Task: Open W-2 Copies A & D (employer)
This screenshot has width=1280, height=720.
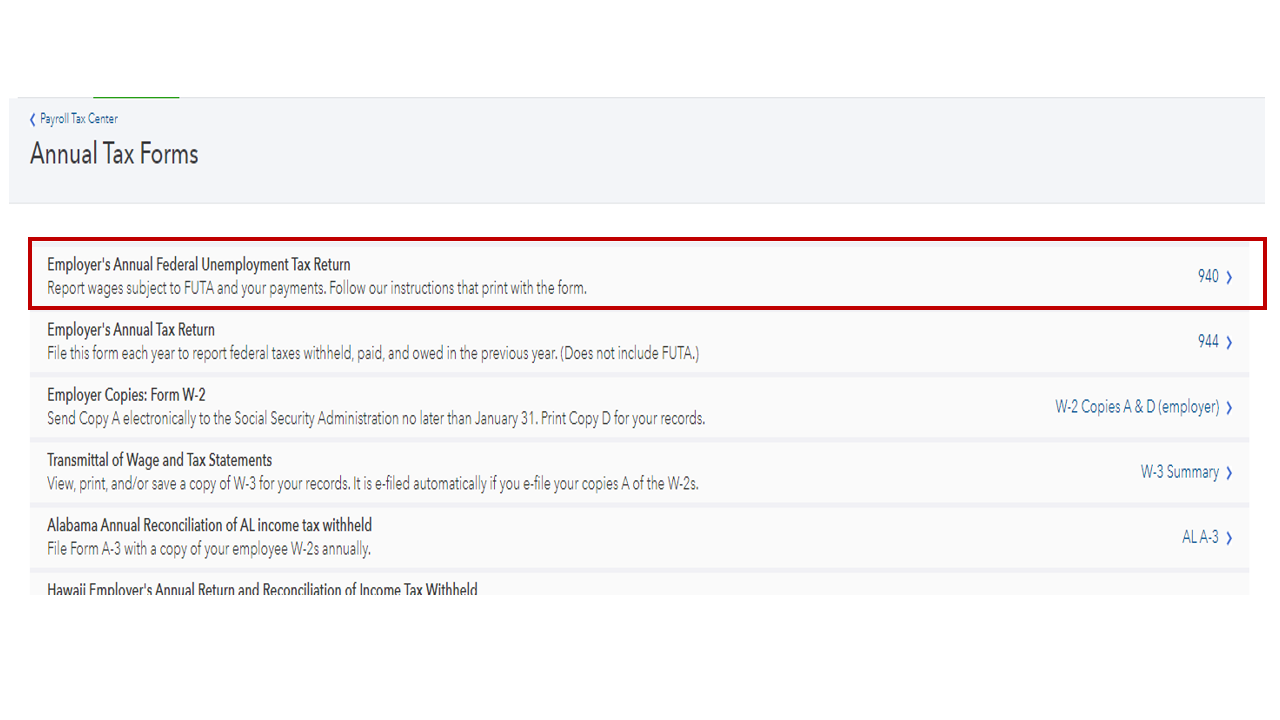Action: pos(1137,407)
